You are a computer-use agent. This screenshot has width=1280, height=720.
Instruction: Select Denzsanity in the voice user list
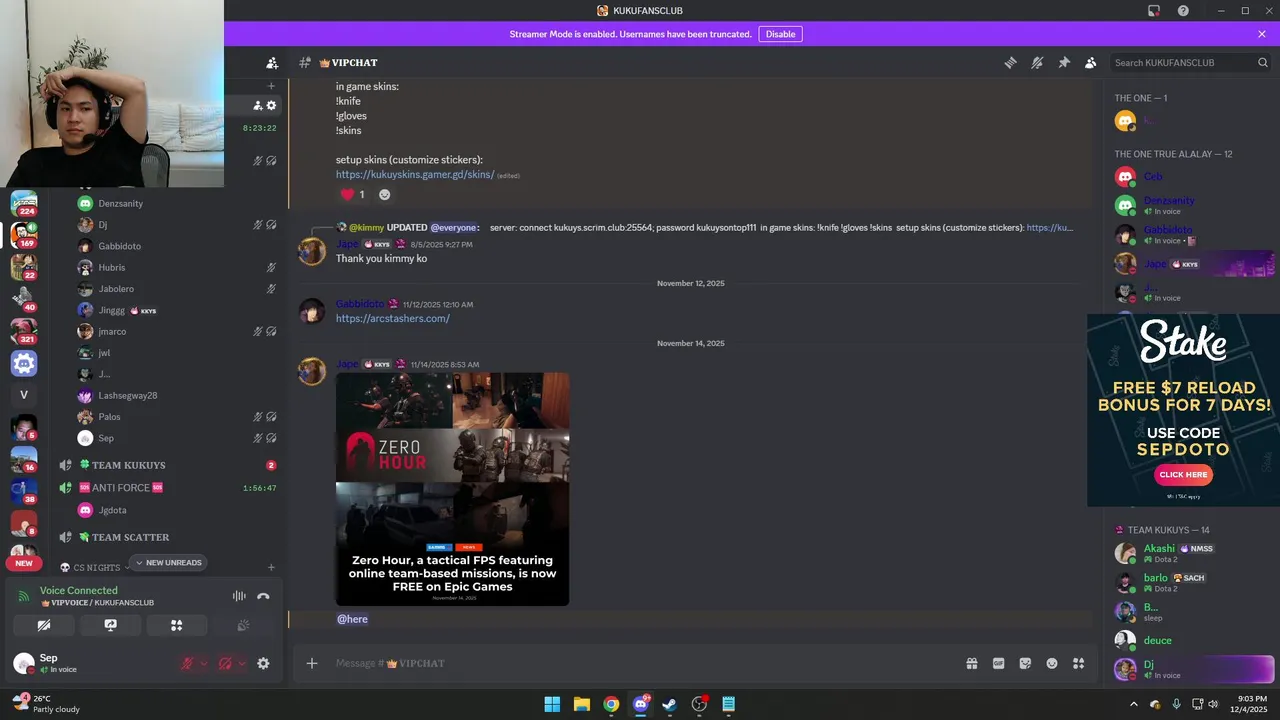tap(120, 203)
